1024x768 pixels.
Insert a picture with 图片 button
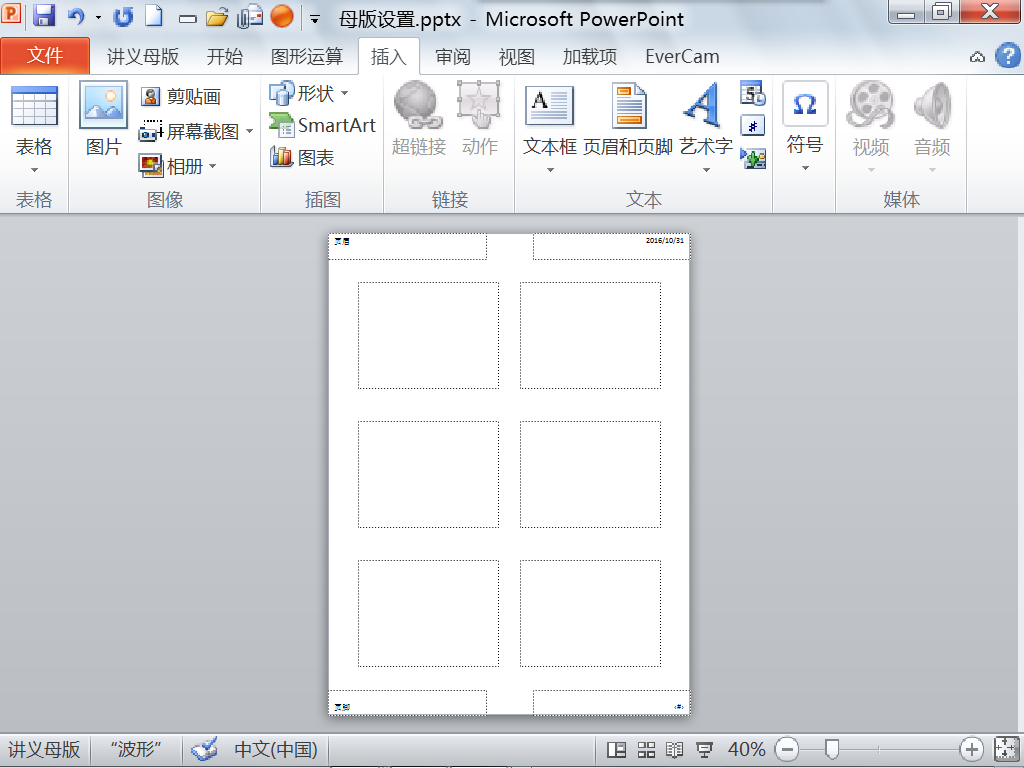pos(103,119)
